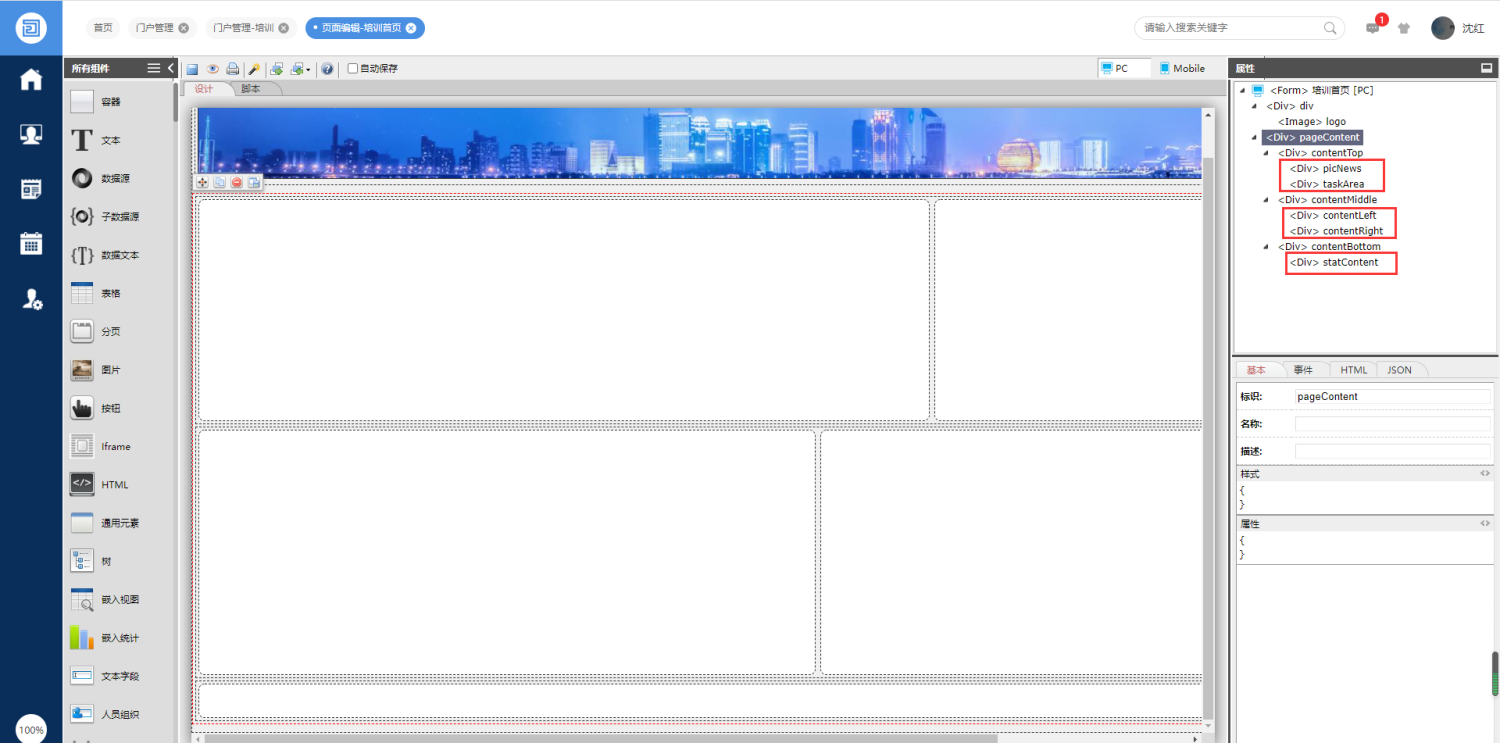This screenshot has width=1500, height=743.
Task: Click the 100% zoom indicator
Action: pyautogui.click(x=31, y=730)
